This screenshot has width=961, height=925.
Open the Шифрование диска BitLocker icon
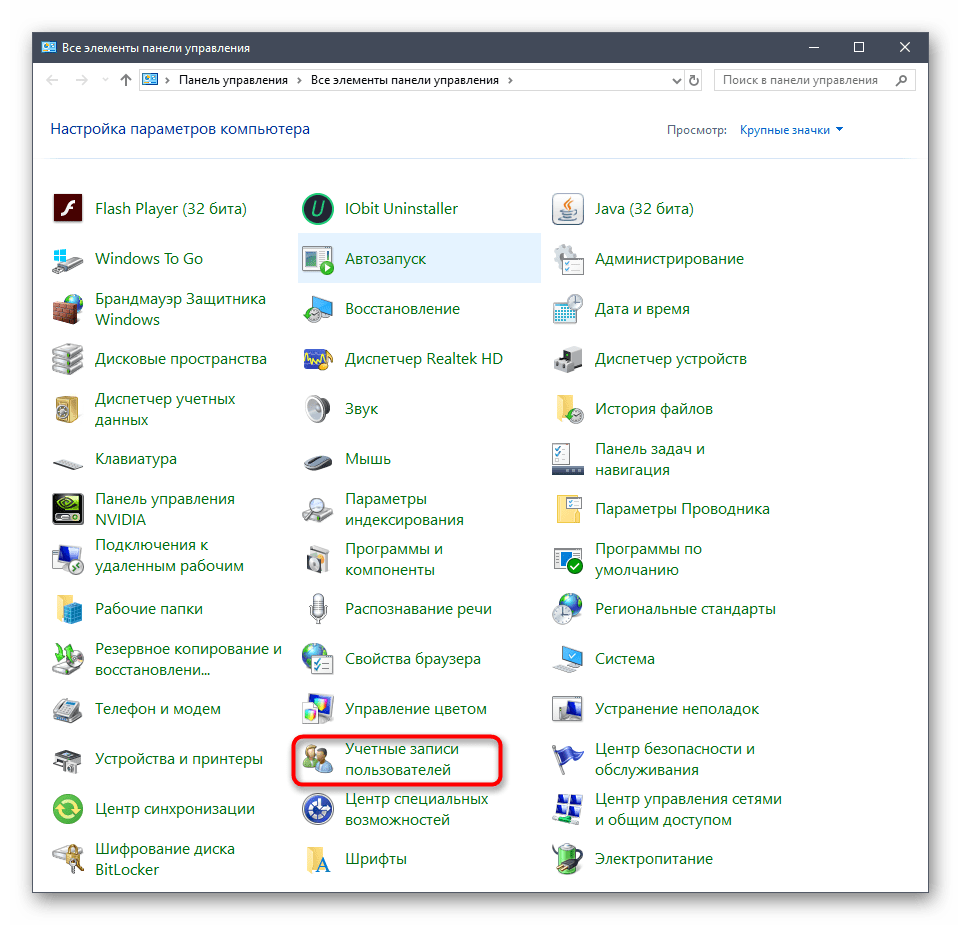(x=67, y=859)
